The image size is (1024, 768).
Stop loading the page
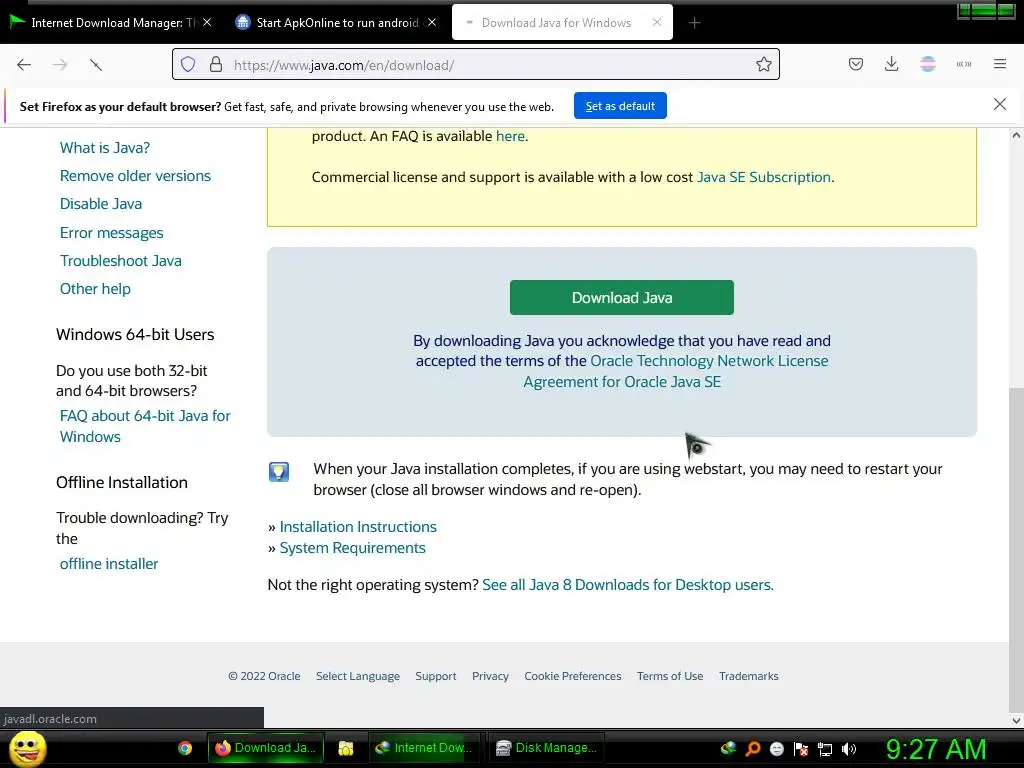click(96, 65)
